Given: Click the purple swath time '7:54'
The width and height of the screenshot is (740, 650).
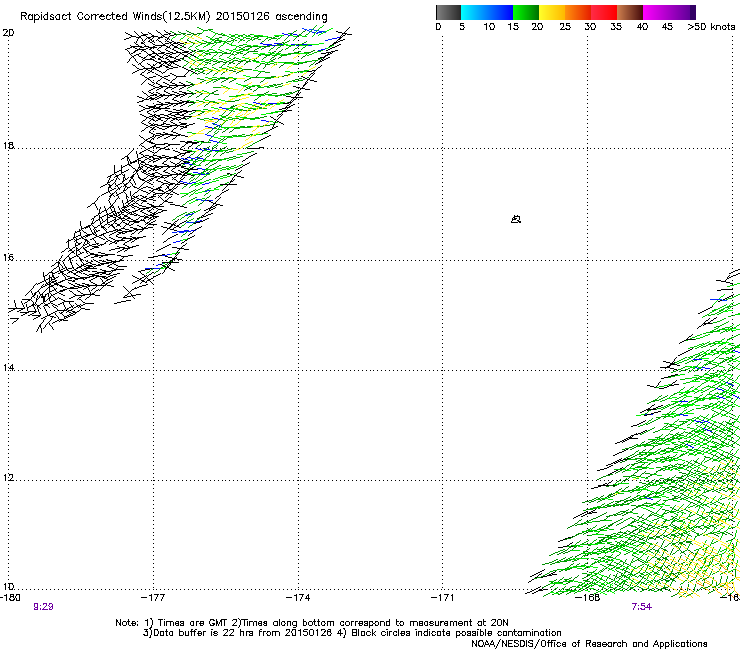Looking at the screenshot, I should point(641,607).
